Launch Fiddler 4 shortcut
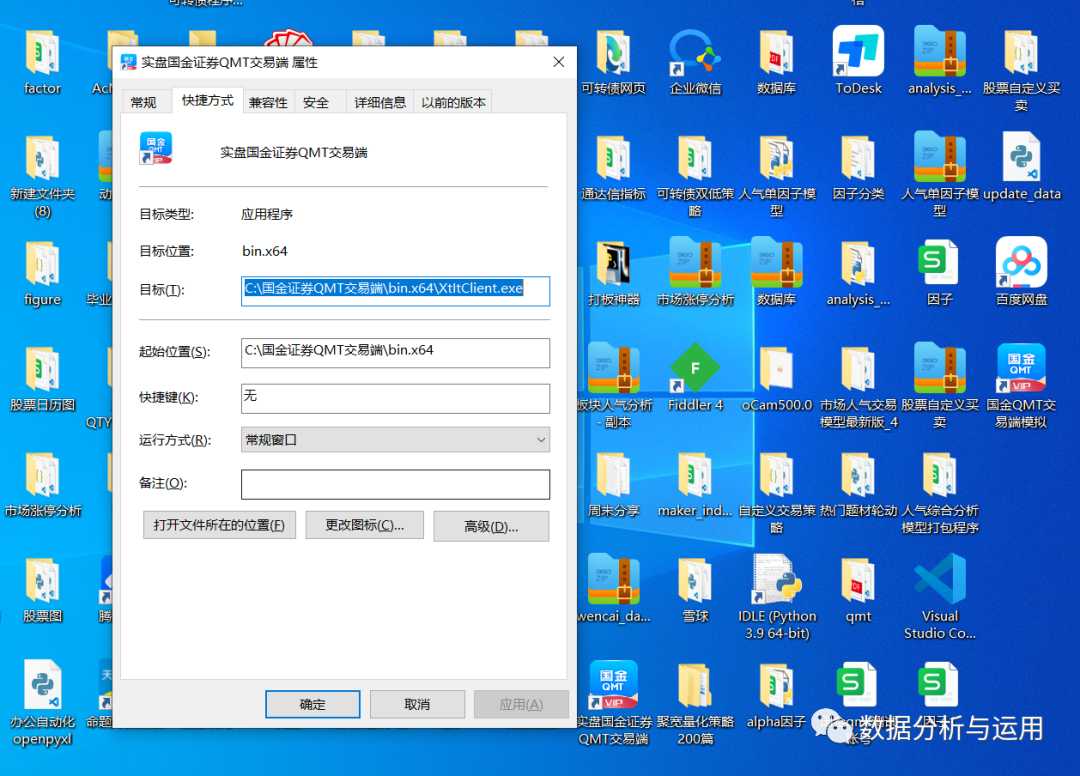The width and height of the screenshot is (1080, 776). pyautogui.click(x=695, y=377)
